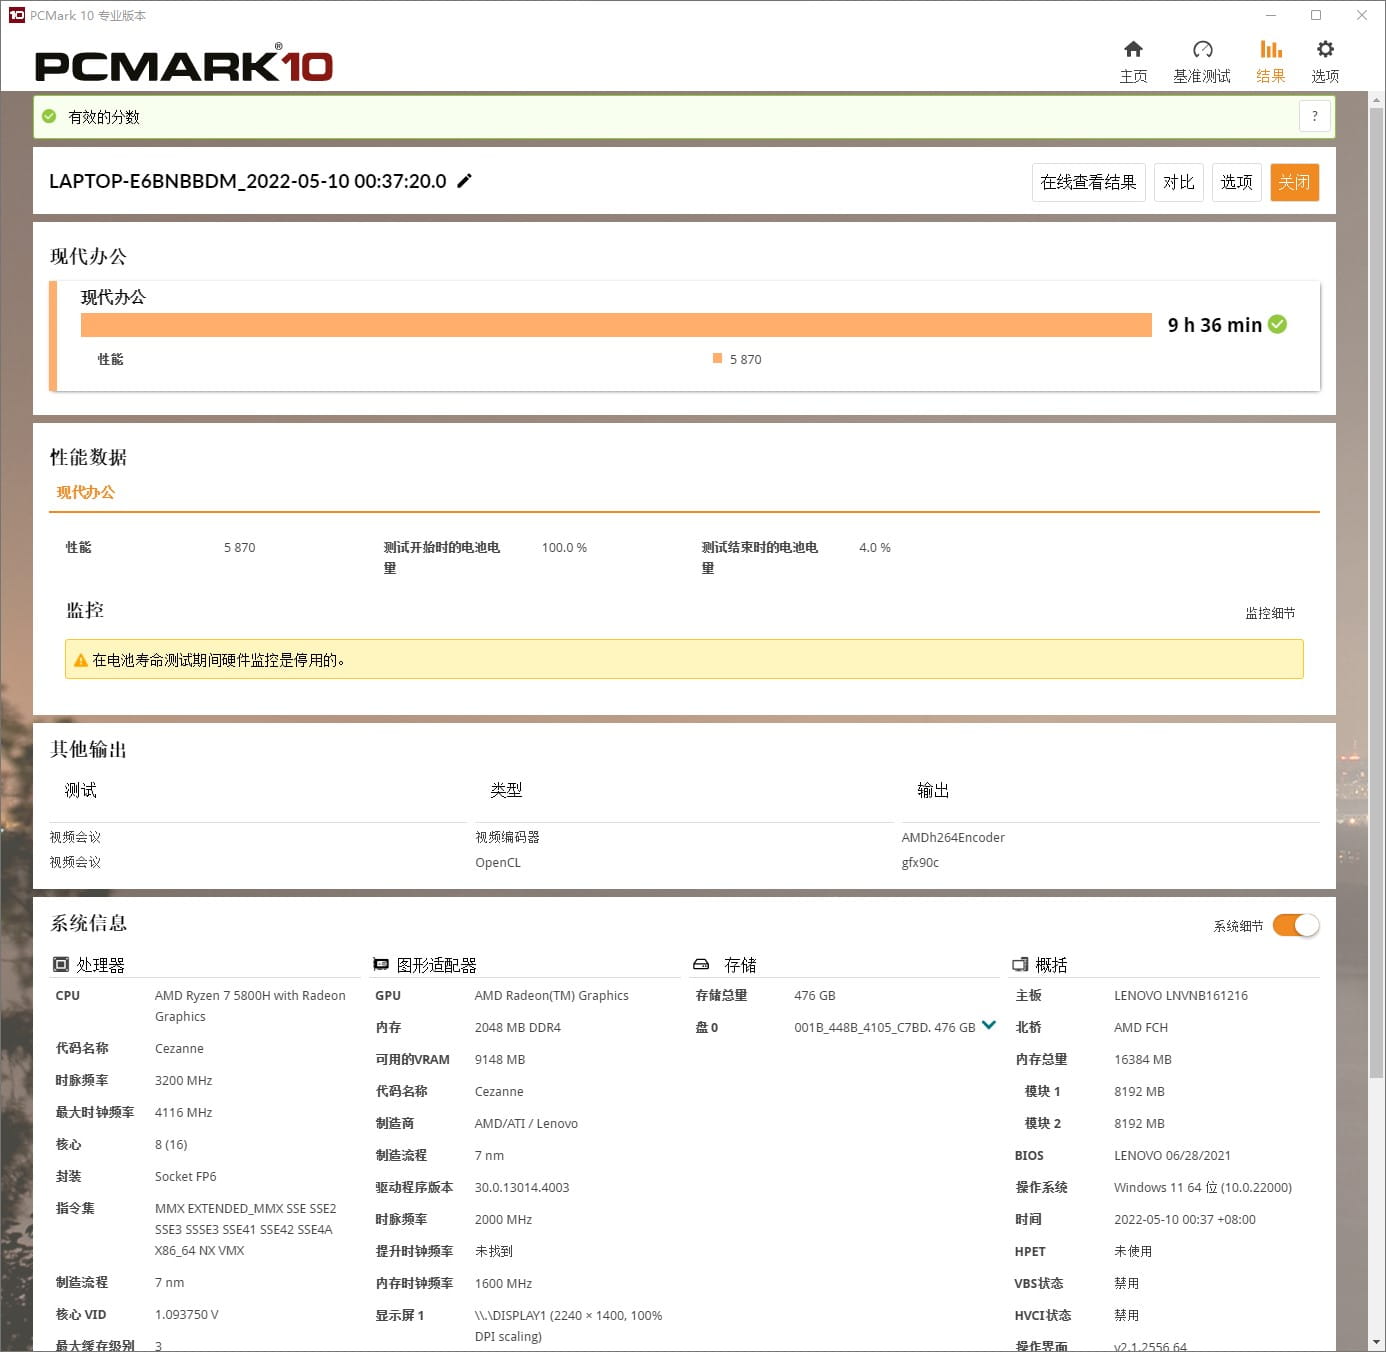Click the 100.0 % starting battery value
The height and width of the screenshot is (1352, 1386).
[x=564, y=547]
